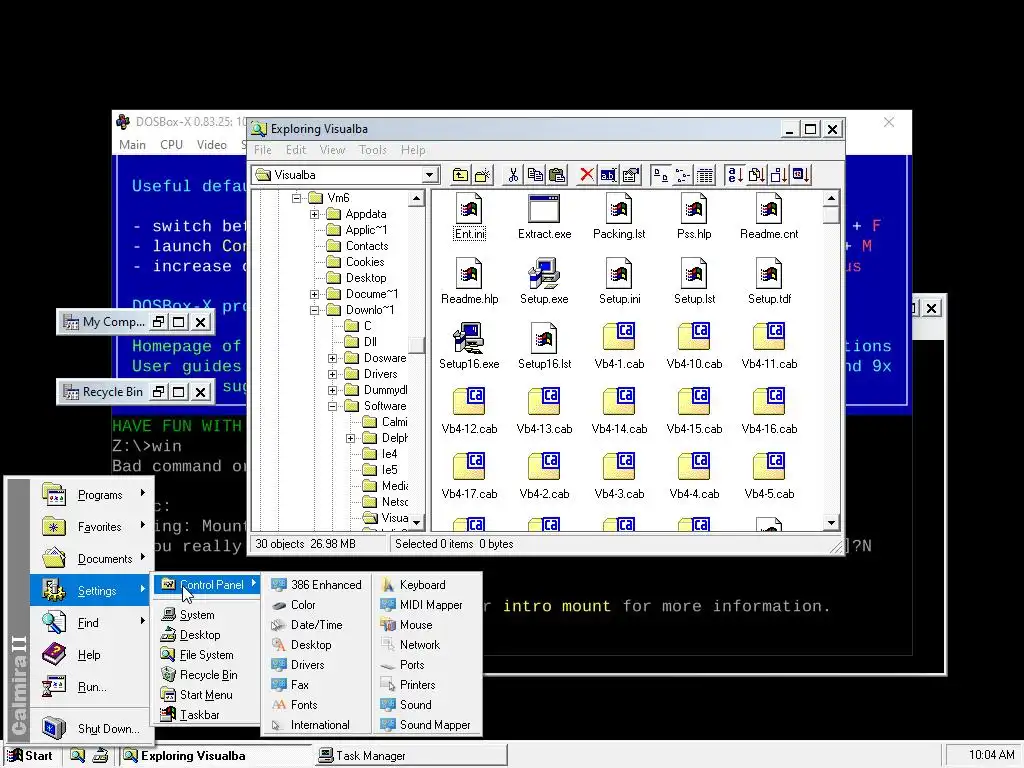This screenshot has height=768, width=1024.
Task: Select the Extract.exe file icon
Action: (x=544, y=209)
